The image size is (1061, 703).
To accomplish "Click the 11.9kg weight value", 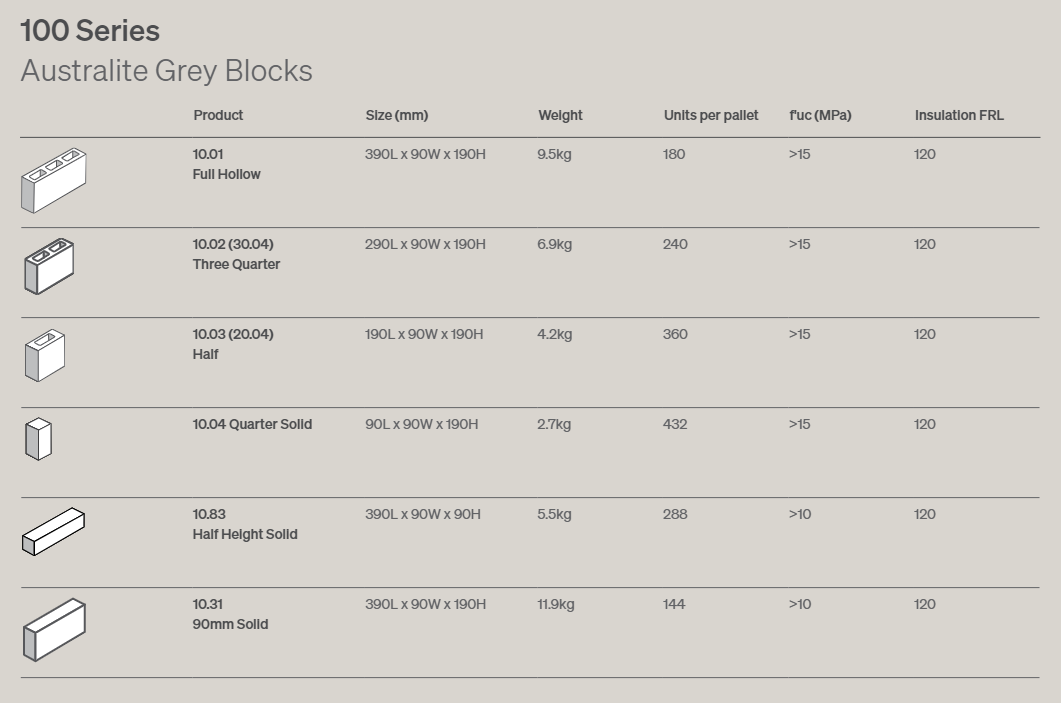I will point(556,604).
